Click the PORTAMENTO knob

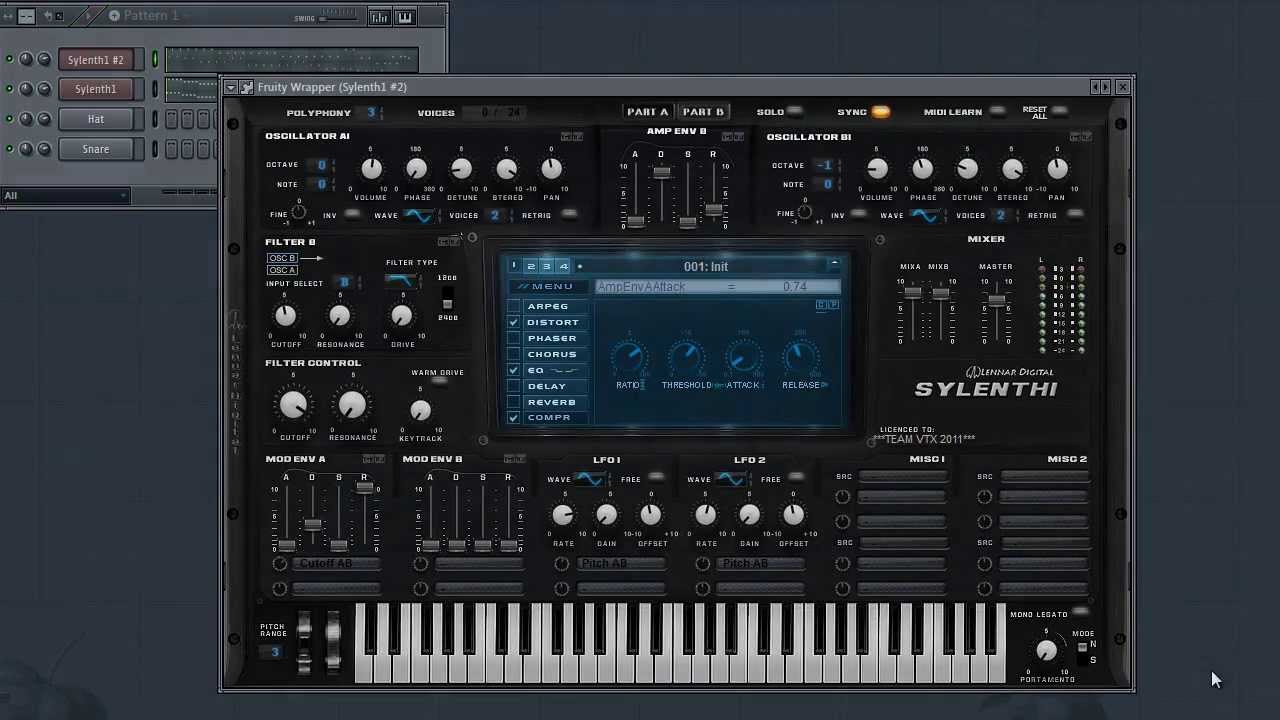[1046, 651]
